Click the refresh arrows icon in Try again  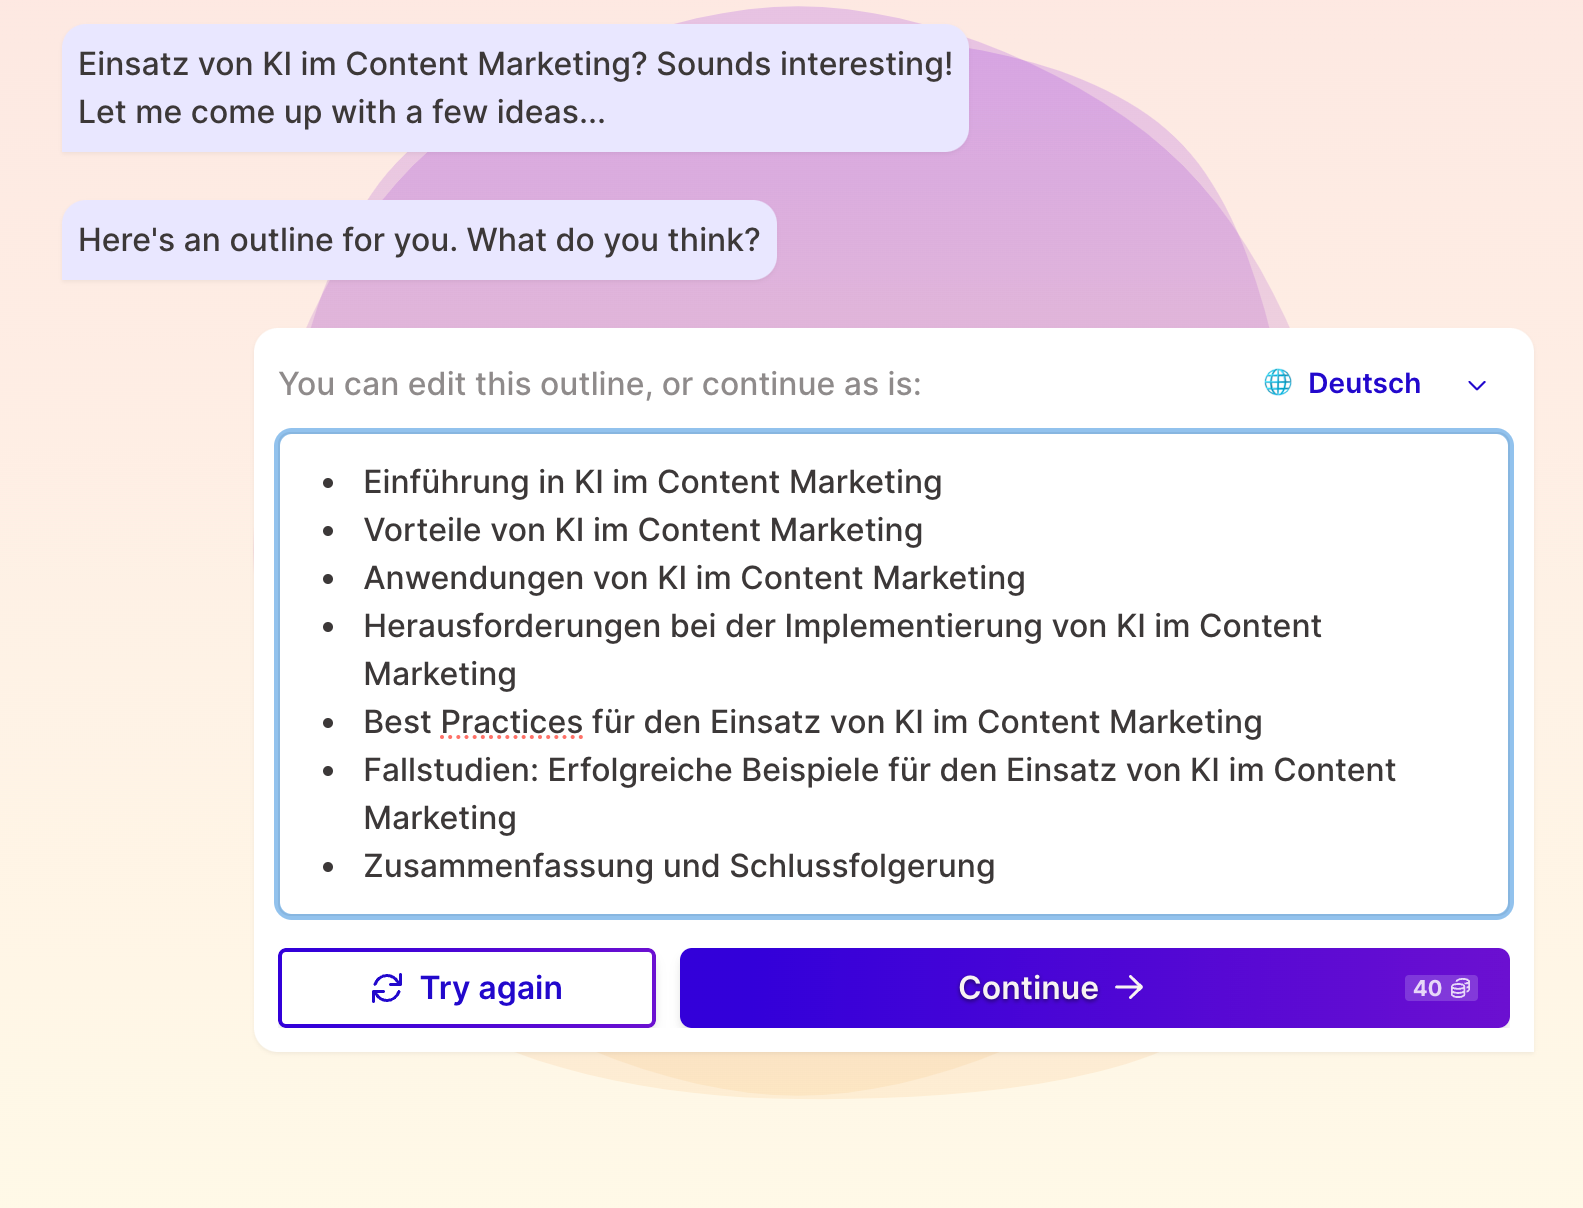pos(387,988)
